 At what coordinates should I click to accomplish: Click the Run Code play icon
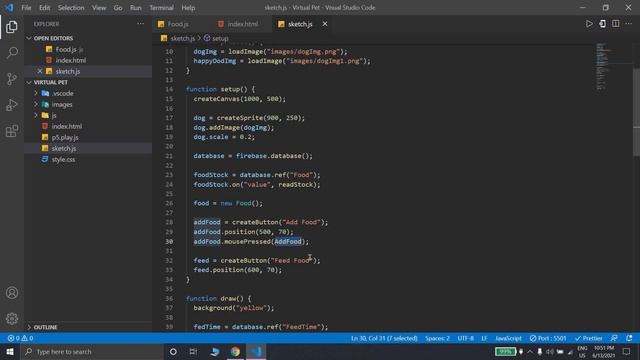tap(589, 24)
